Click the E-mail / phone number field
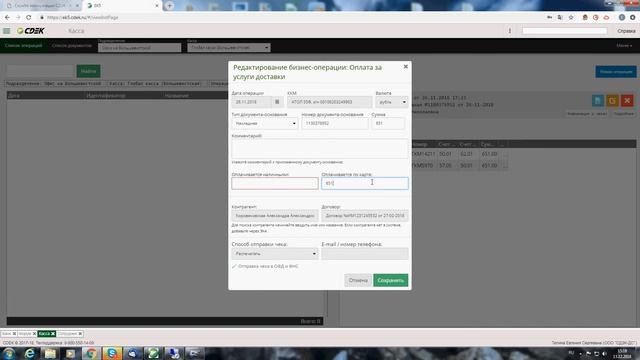 coord(364,253)
